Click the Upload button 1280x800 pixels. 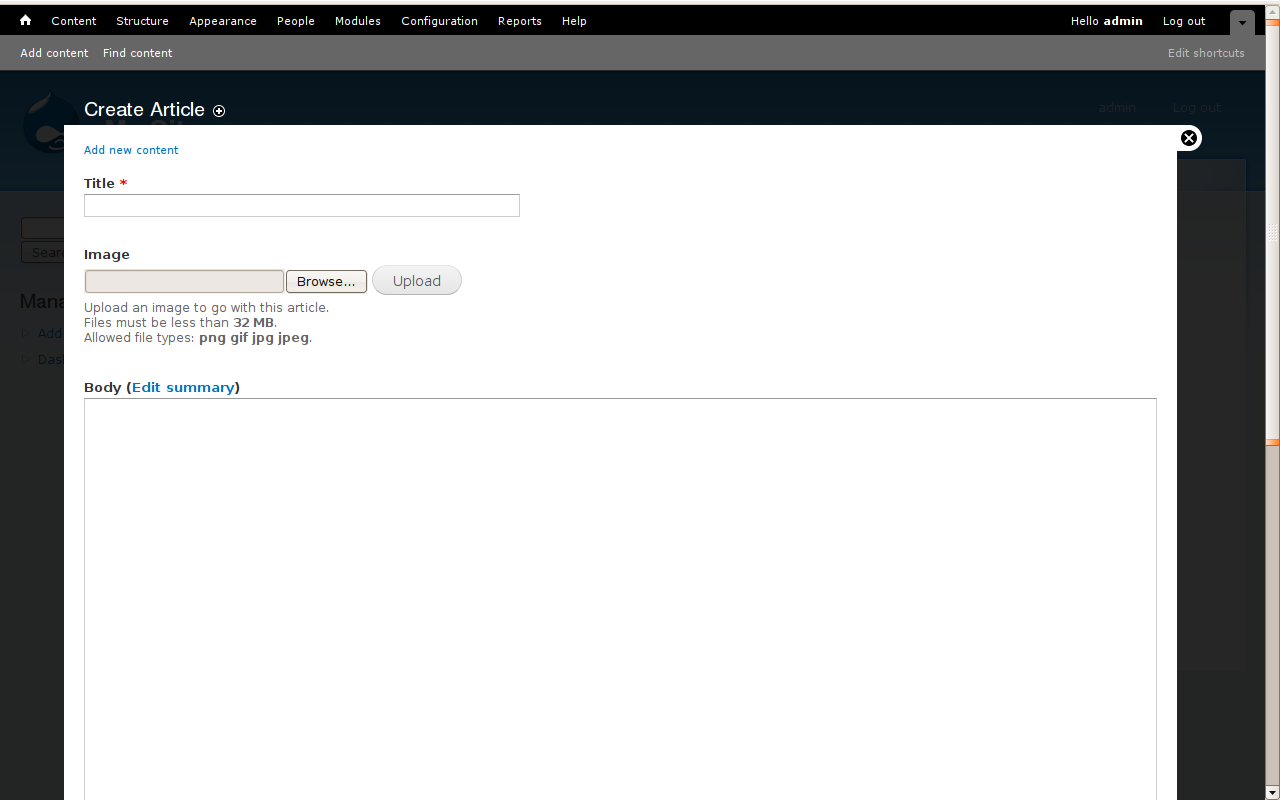tap(416, 280)
